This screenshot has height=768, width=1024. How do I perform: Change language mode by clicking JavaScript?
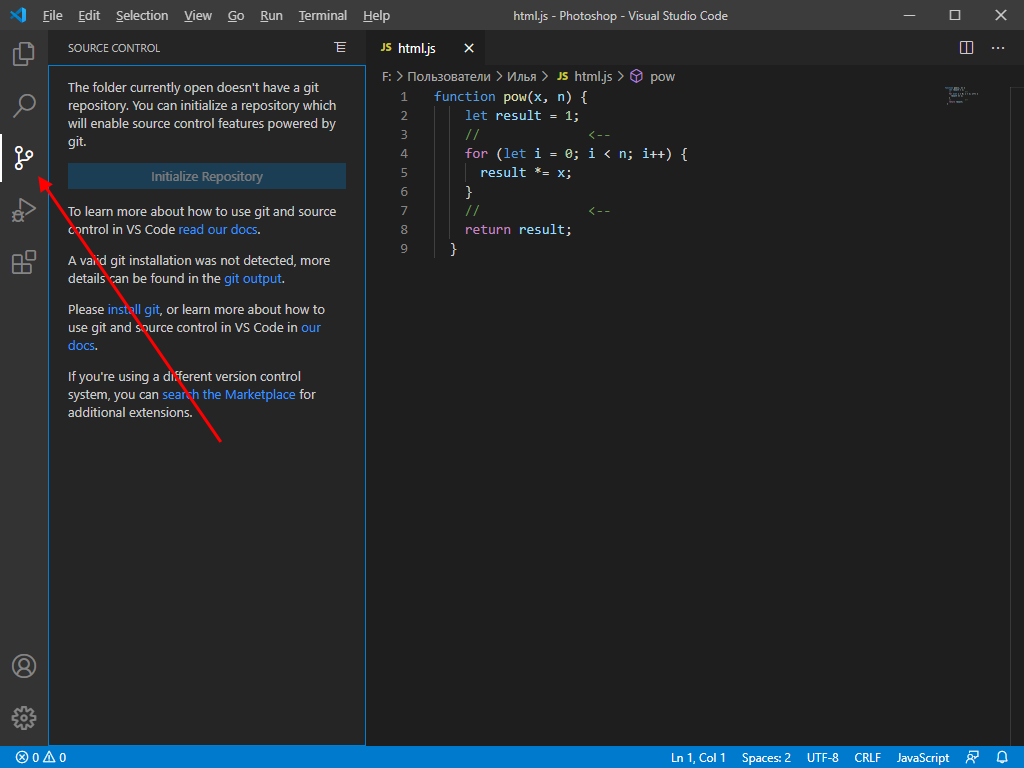click(x=921, y=757)
